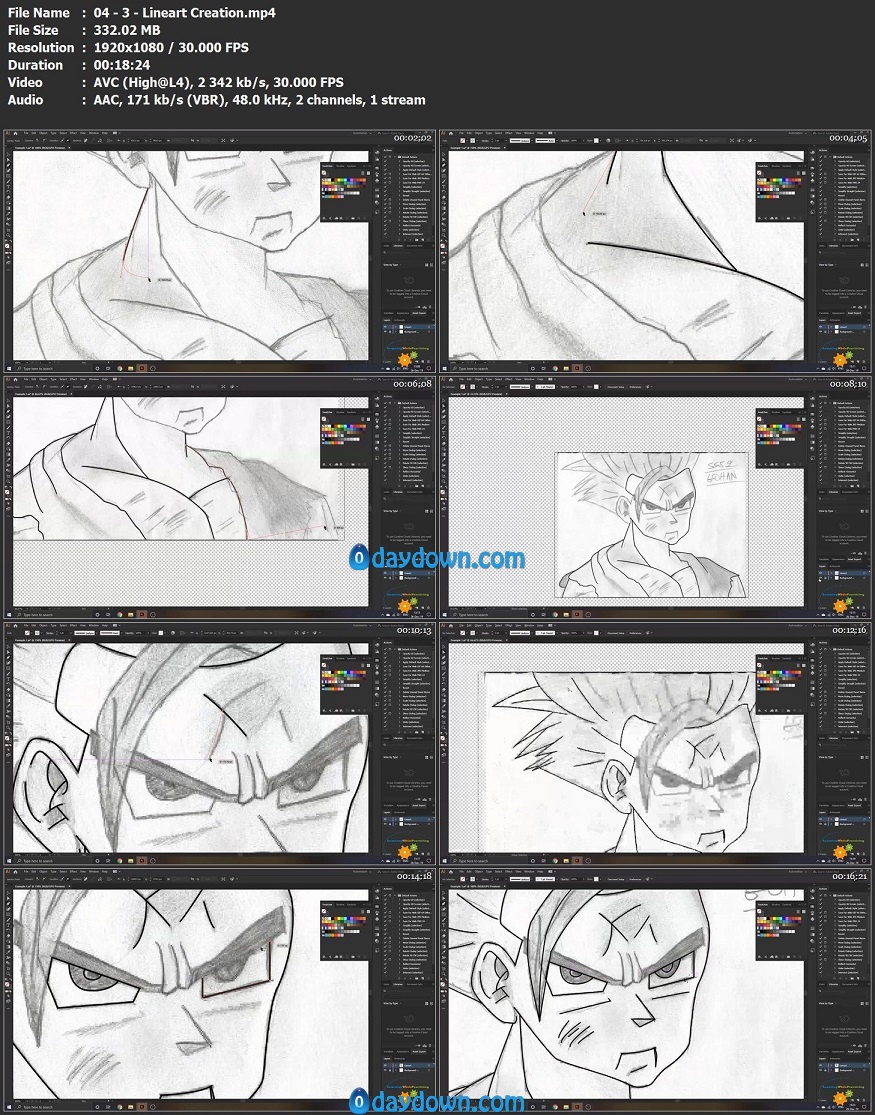Open View by Type dropdown in 00:16:21 frame
Screen dimensions: 875x1115
point(827,1003)
